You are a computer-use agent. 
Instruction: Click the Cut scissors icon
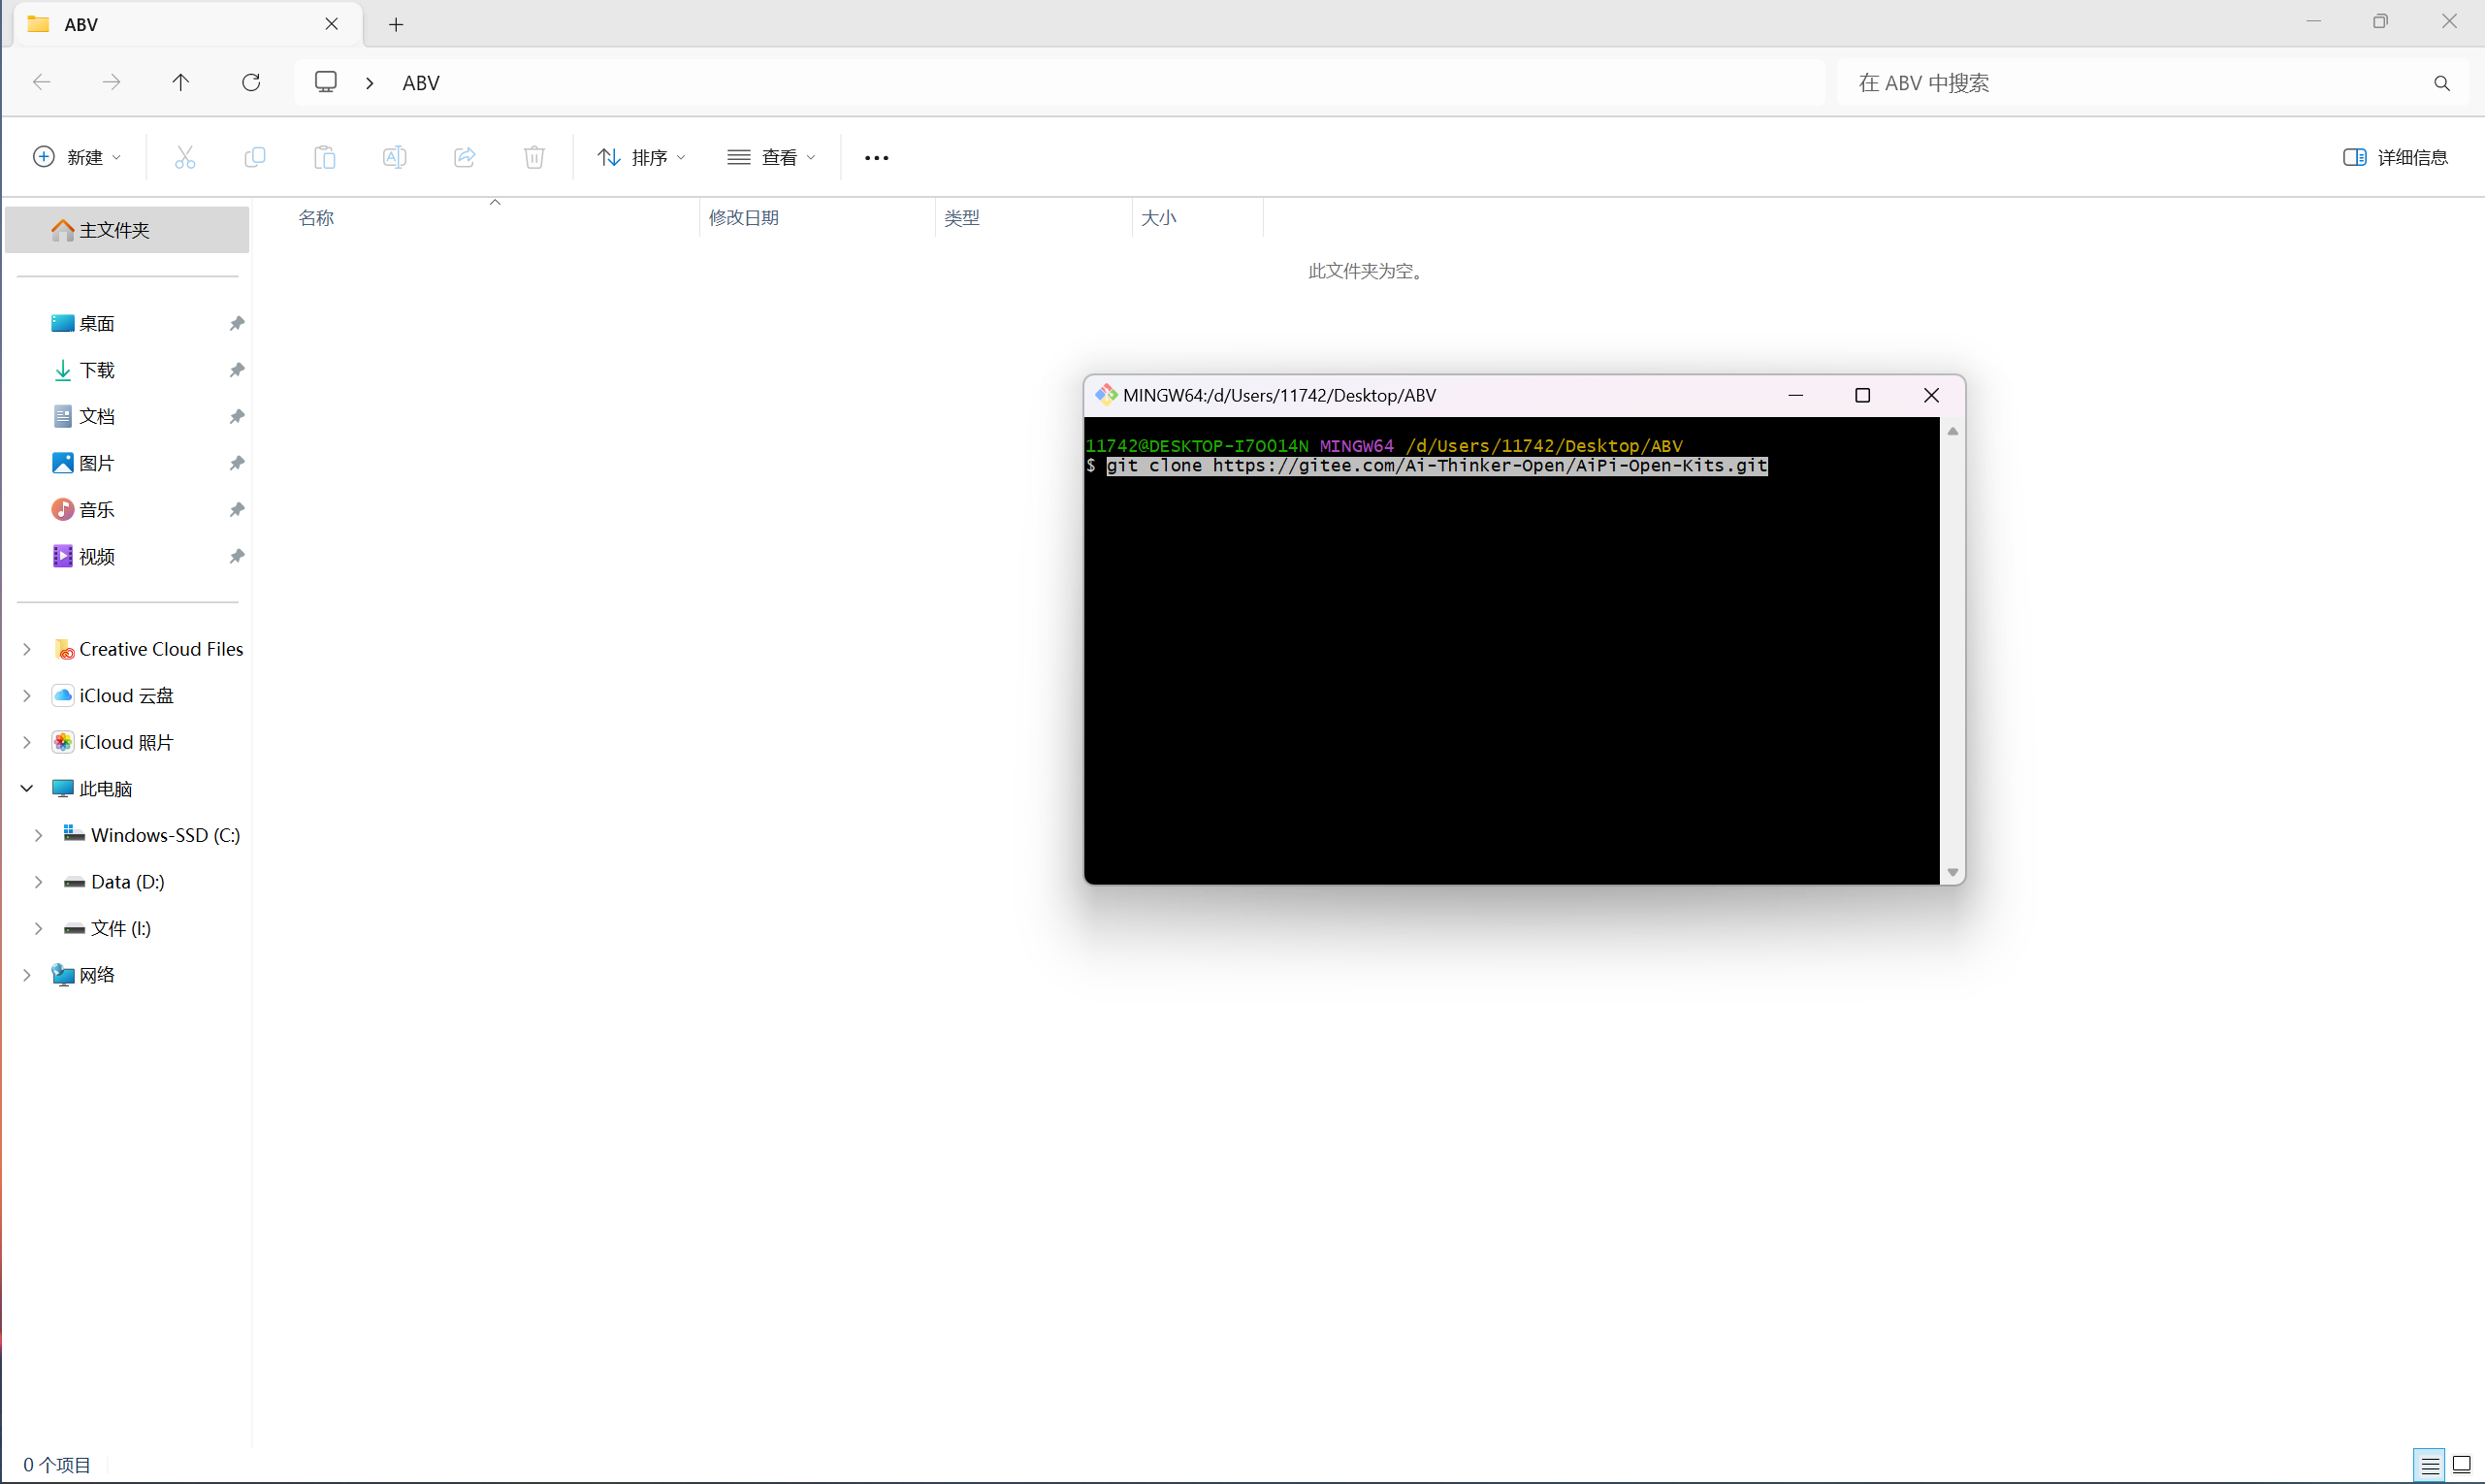pyautogui.click(x=185, y=157)
